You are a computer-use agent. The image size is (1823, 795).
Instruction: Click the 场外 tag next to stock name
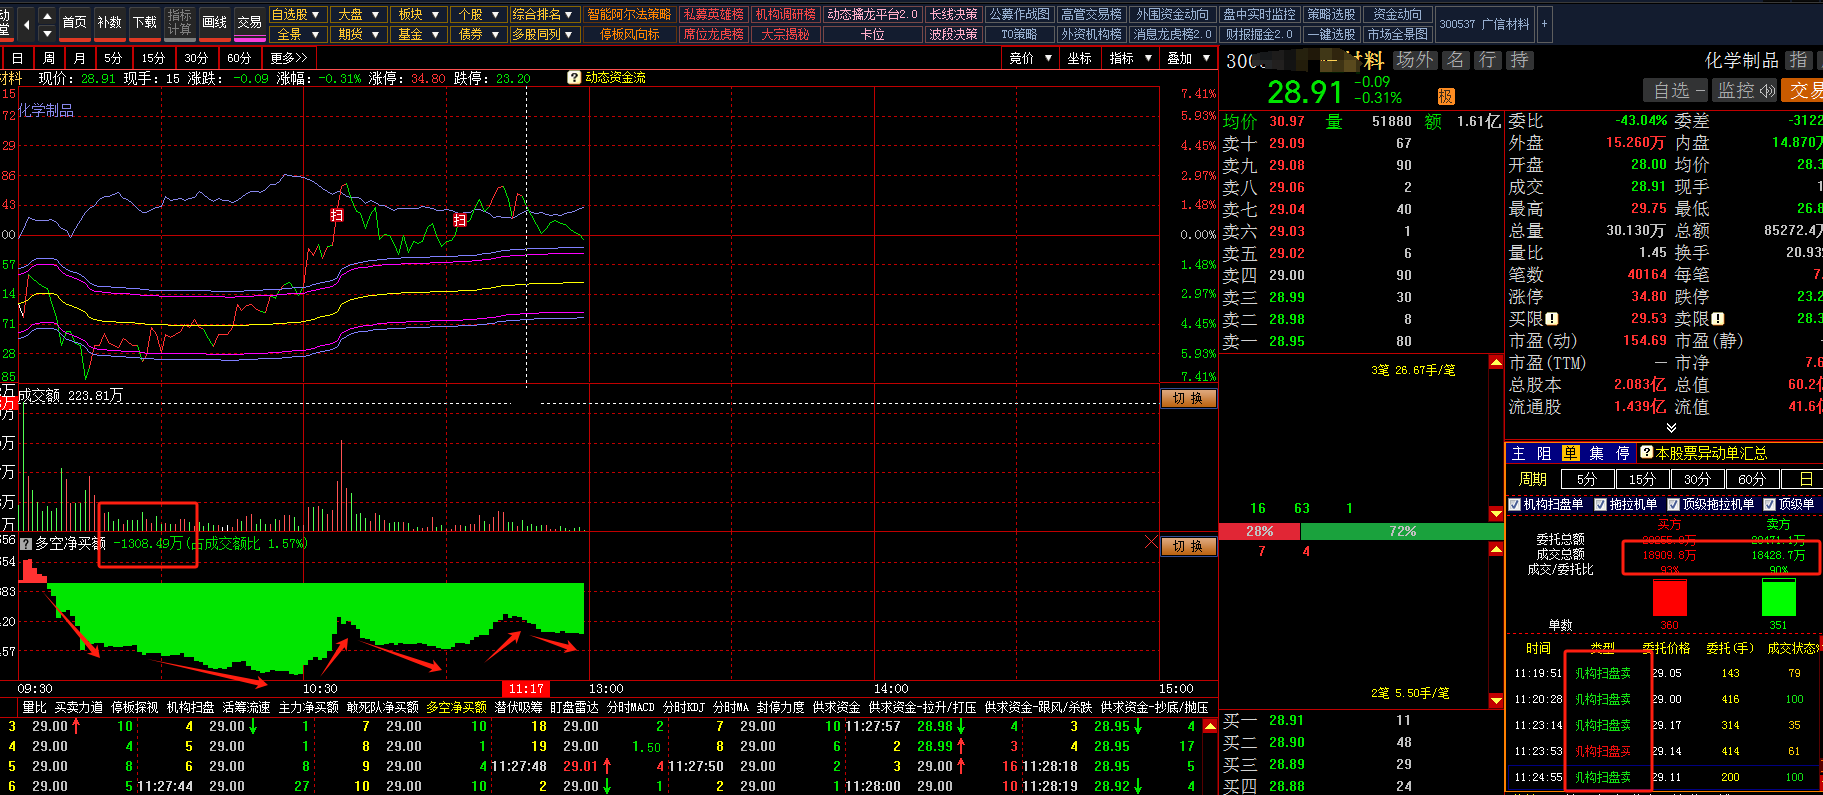click(1414, 60)
